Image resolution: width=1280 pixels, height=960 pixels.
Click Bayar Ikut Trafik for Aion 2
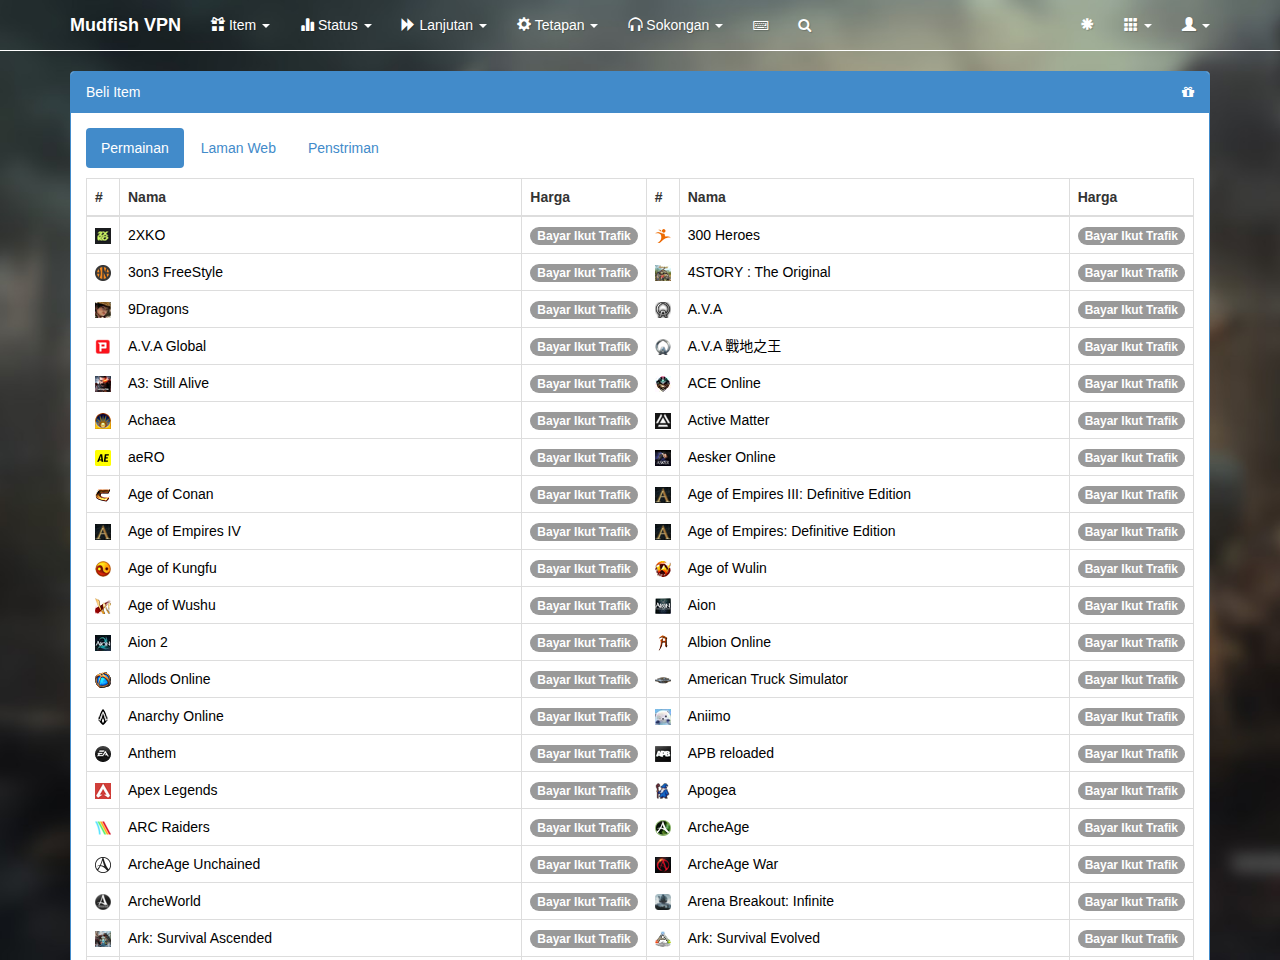coord(584,643)
